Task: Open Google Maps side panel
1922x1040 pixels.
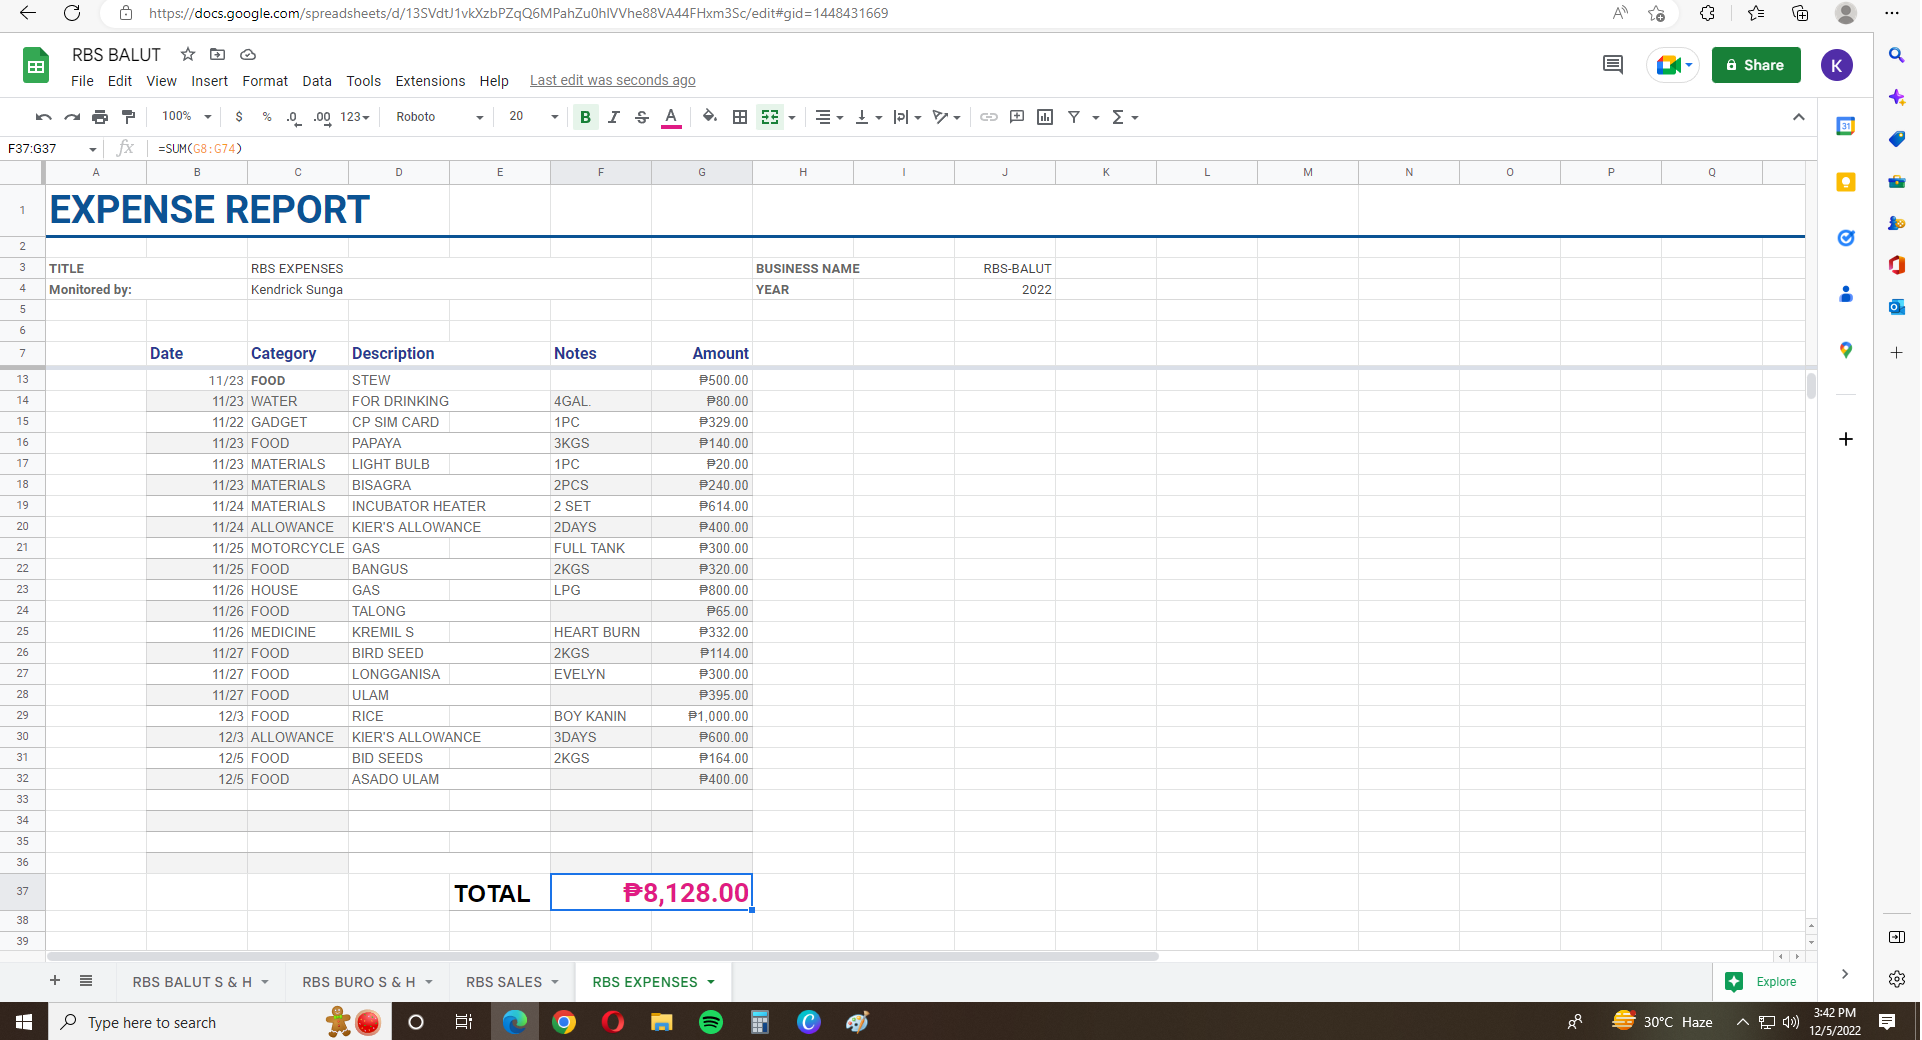Action: [1846, 350]
